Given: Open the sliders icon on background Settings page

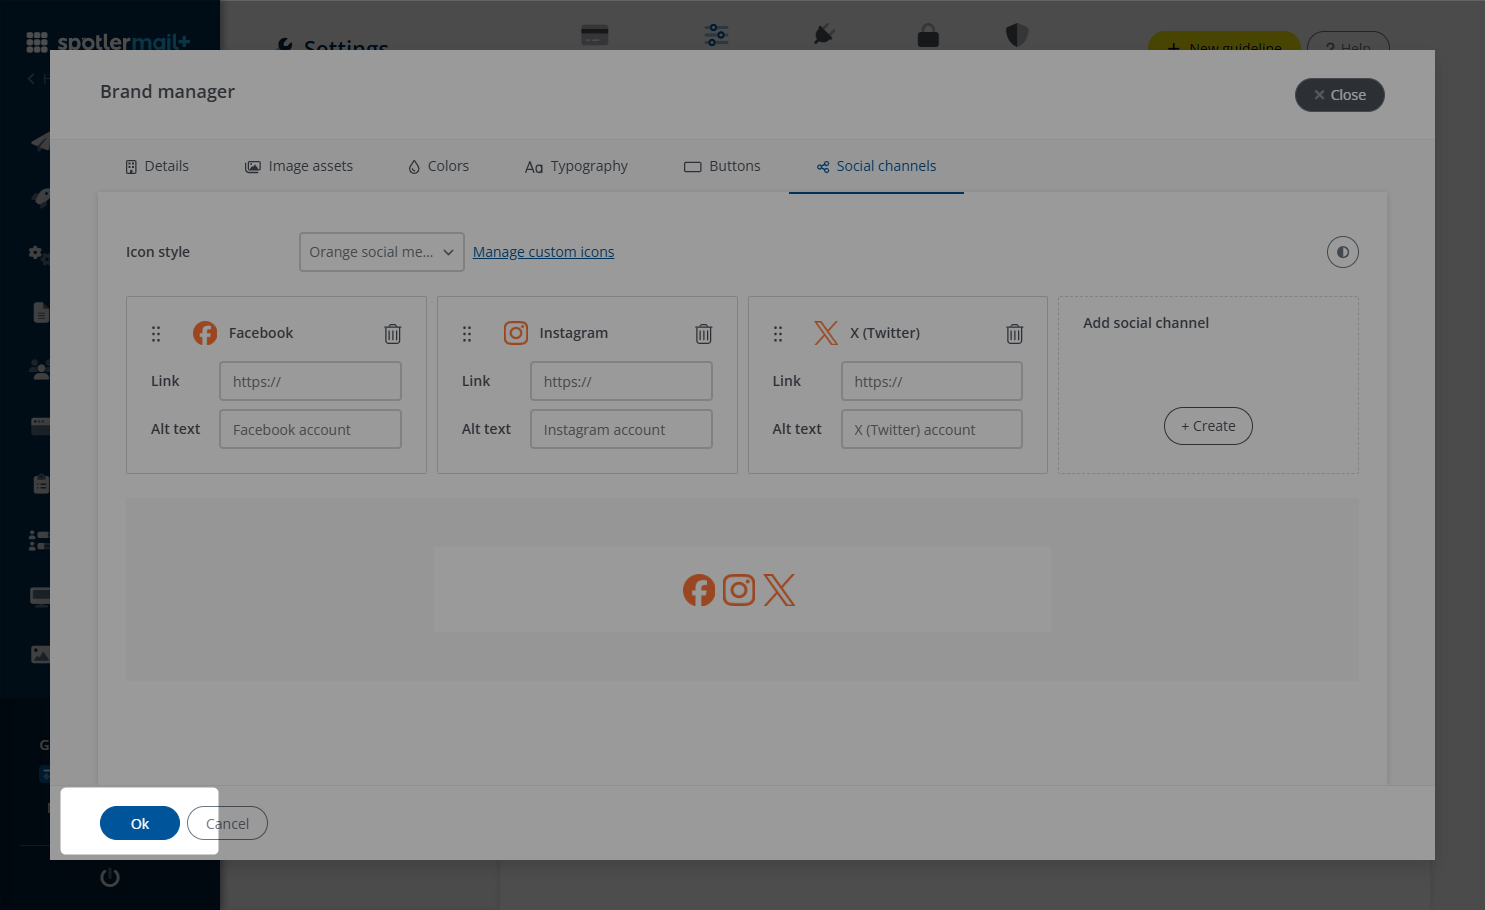Looking at the screenshot, I should [x=717, y=35].
